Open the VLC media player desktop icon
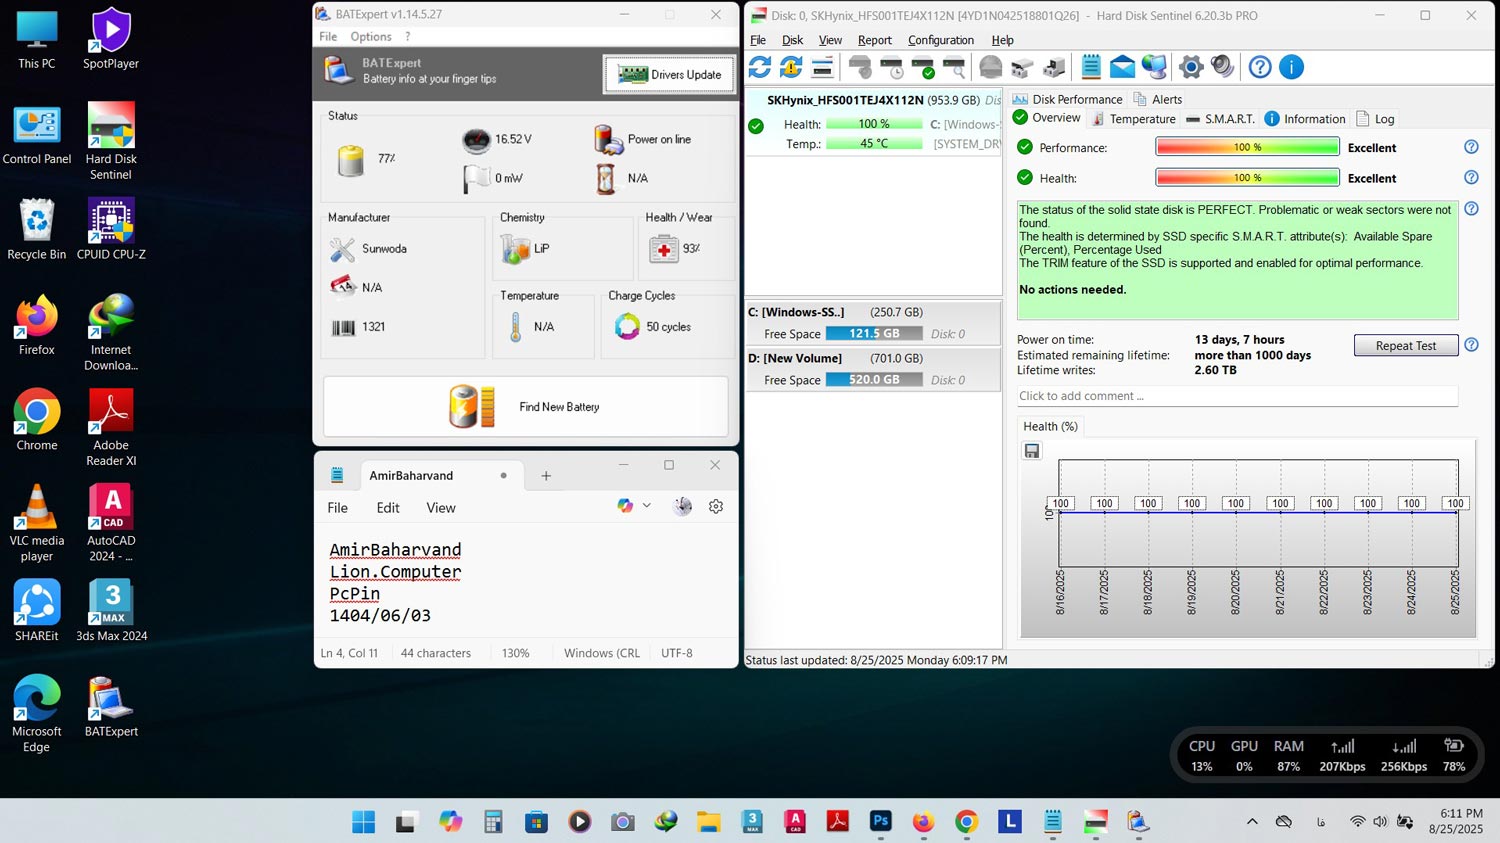1500x843 pixels. point(37,523)
